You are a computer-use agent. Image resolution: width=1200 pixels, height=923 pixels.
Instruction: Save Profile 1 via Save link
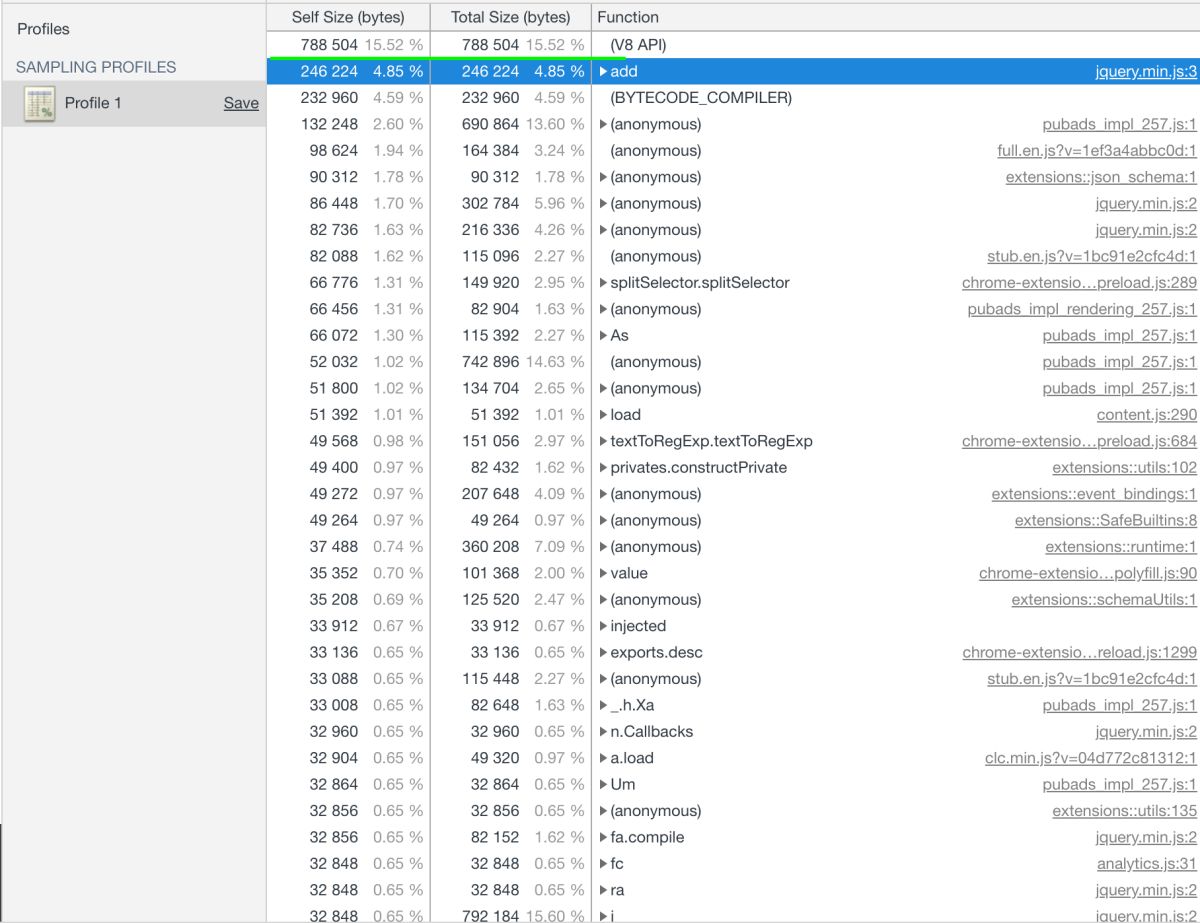point(241,103)
